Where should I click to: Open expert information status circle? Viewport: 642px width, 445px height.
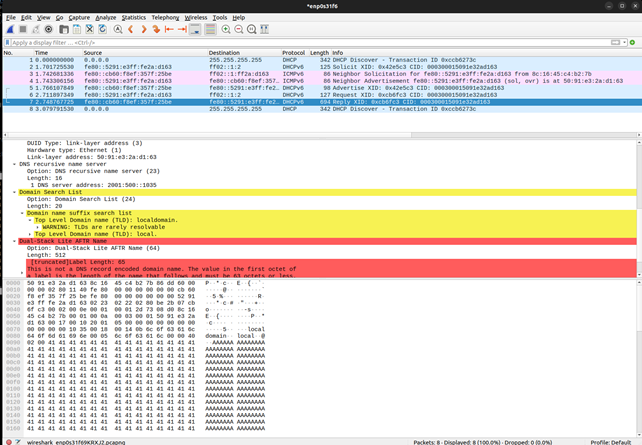(x=9, y=442)
